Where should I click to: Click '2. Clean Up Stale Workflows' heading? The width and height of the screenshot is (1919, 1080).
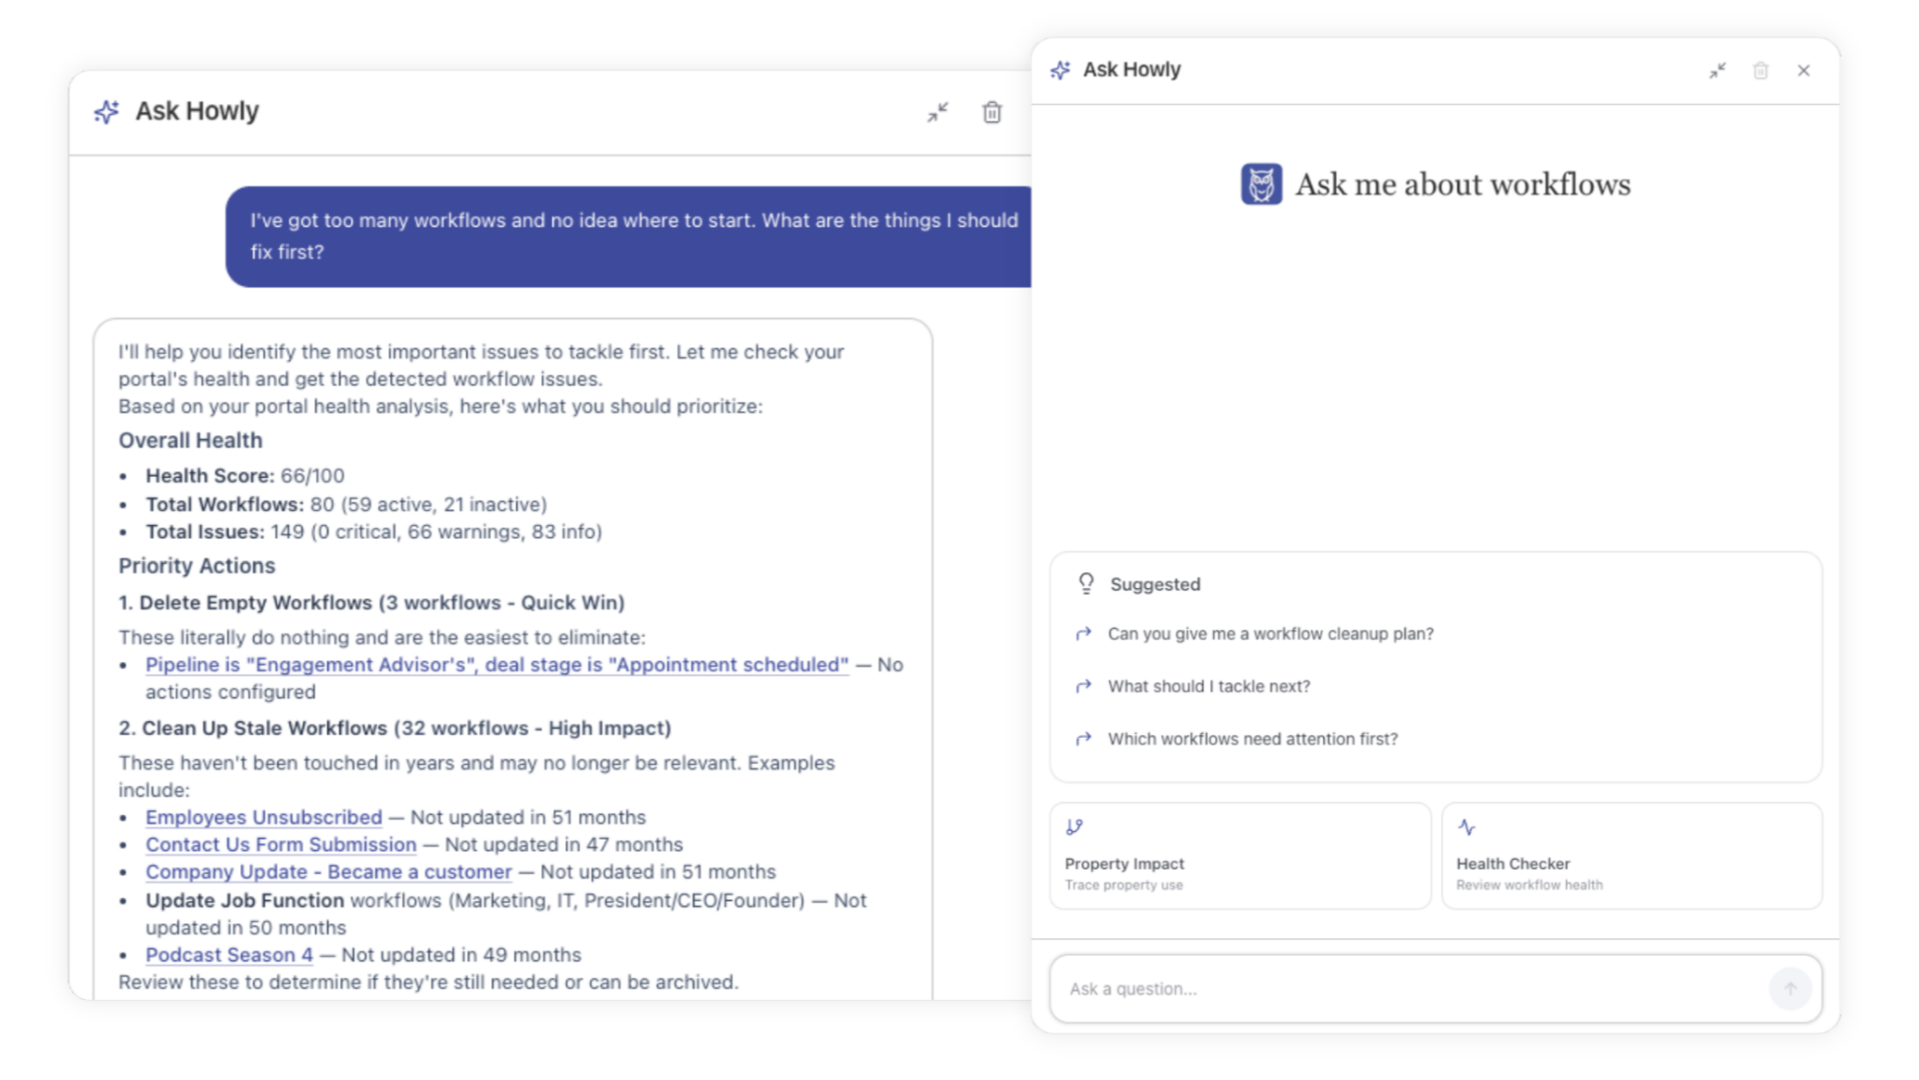coord(394,728)
